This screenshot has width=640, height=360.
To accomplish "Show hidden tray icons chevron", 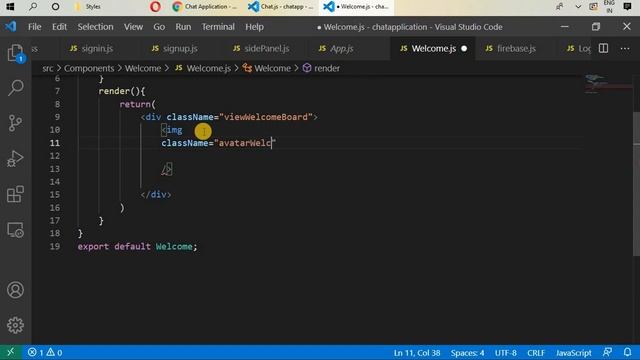I will (x=578, y=7).
